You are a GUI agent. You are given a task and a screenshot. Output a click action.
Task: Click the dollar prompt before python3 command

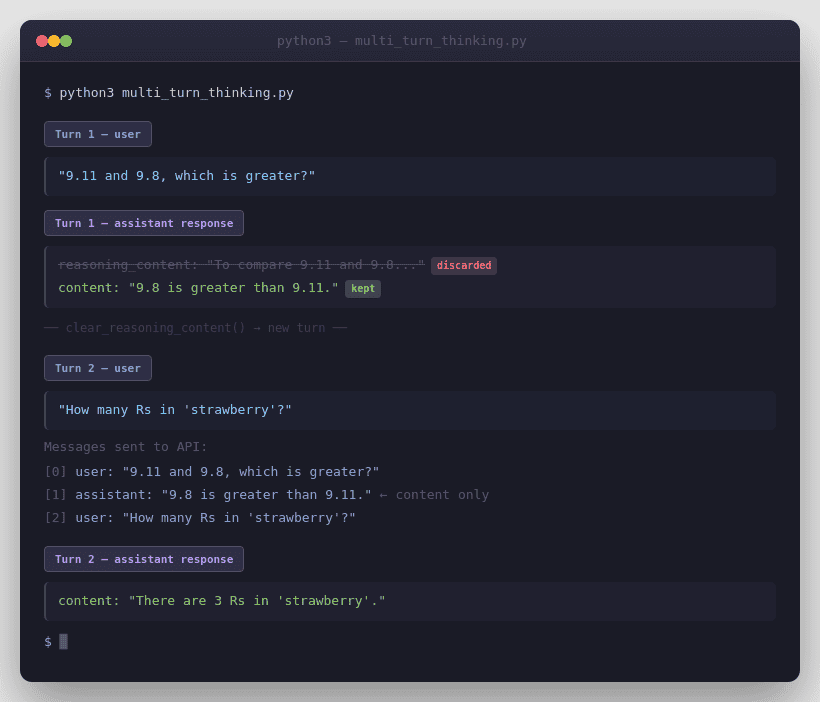(46, 92)
